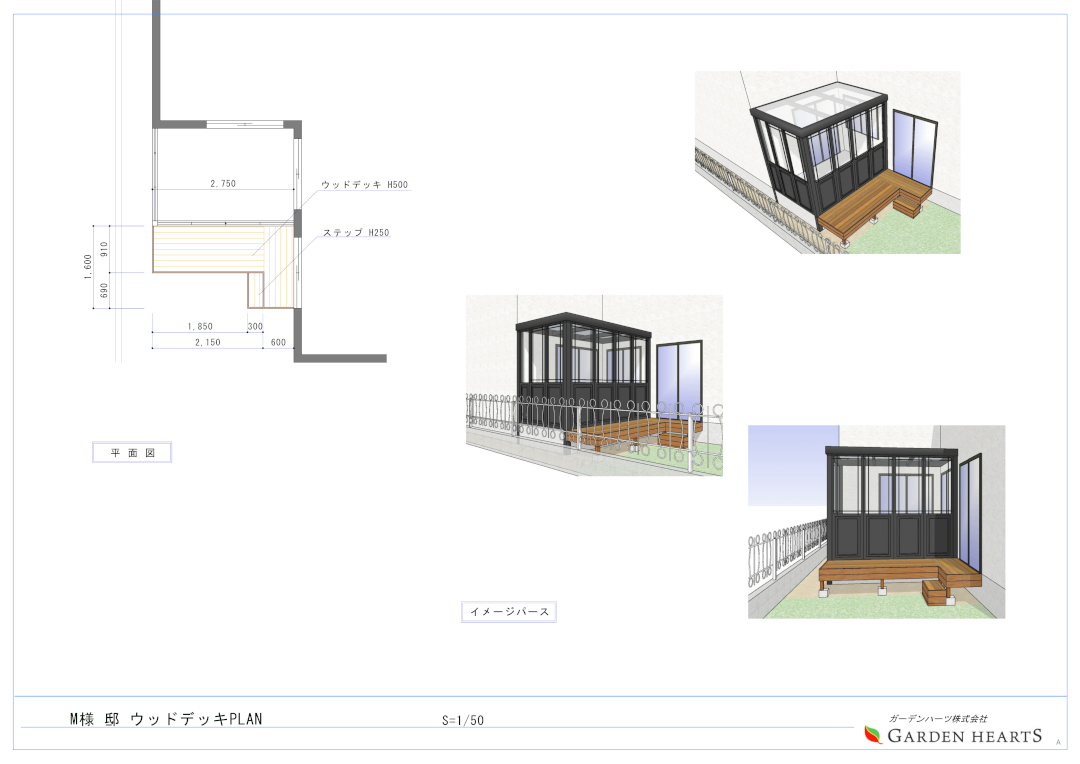Click the 300 dimension label on the plan

[x=254, y=325]
